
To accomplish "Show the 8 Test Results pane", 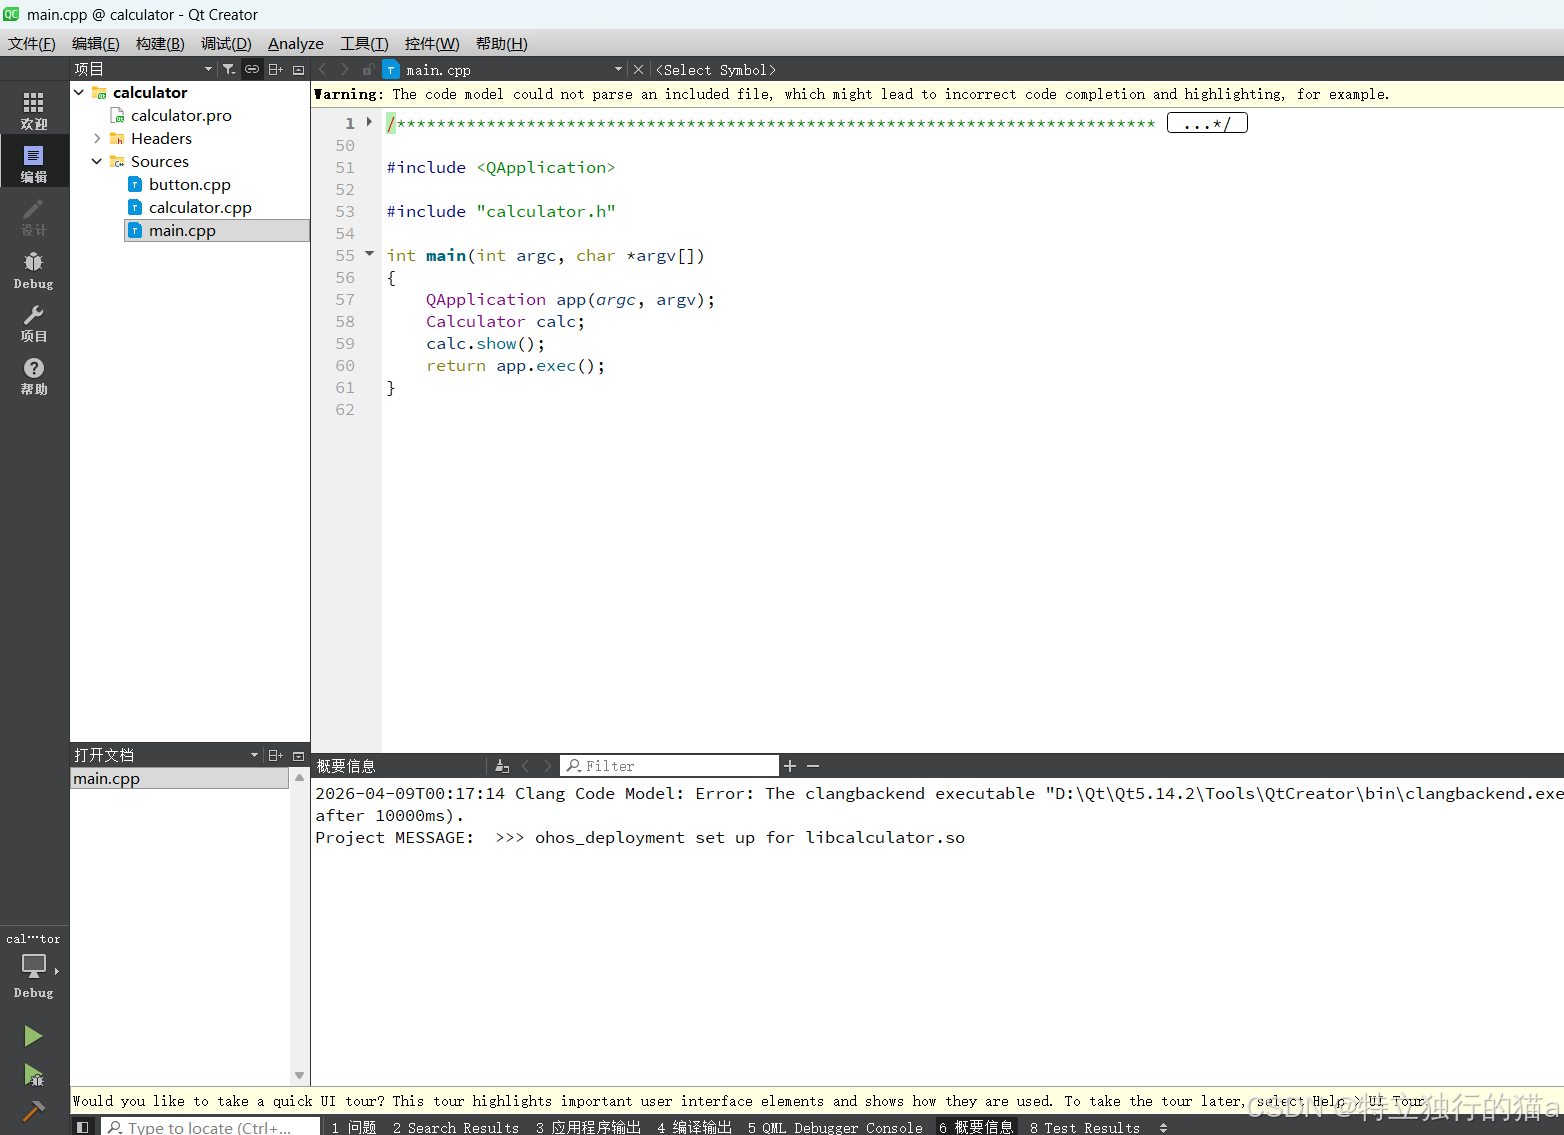I will (x=1085, y=1127).
